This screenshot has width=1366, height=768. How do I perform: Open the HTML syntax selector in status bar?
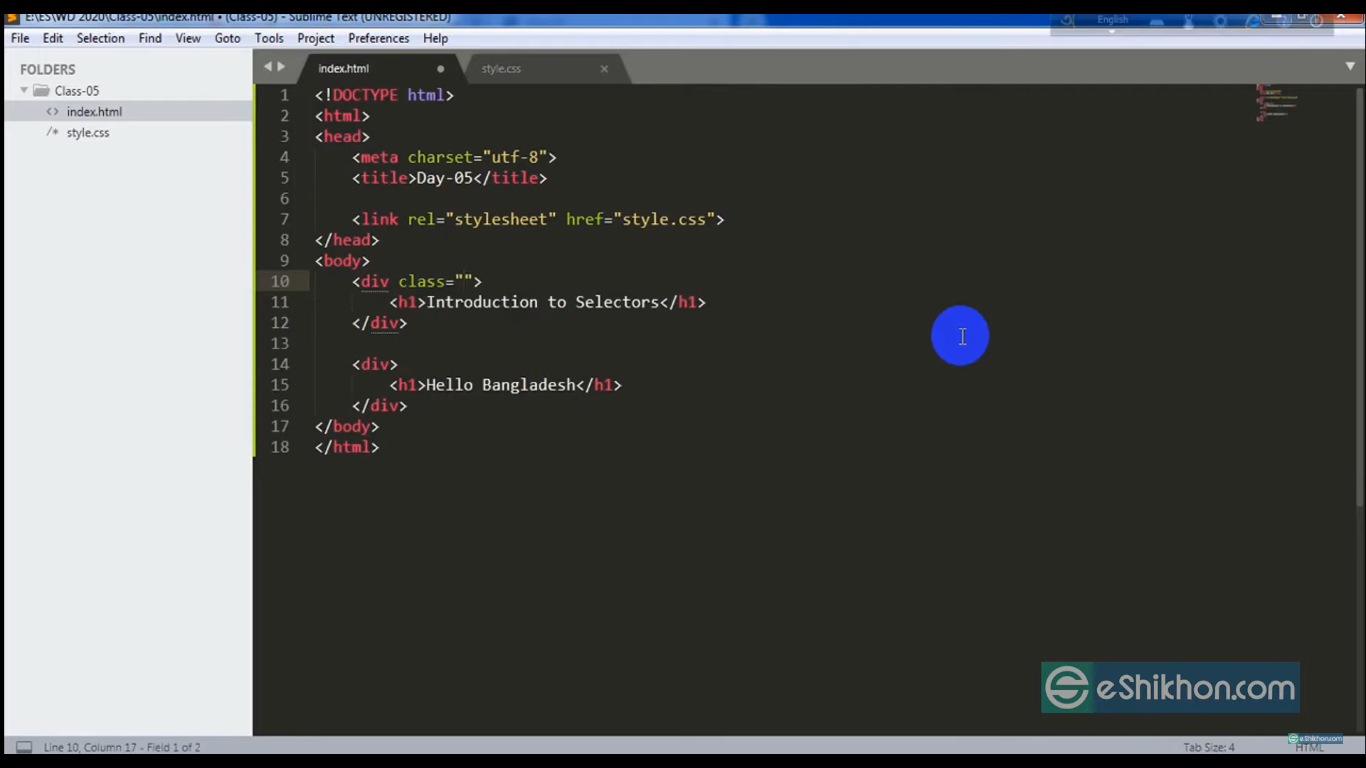click(x=1310, y=747)
